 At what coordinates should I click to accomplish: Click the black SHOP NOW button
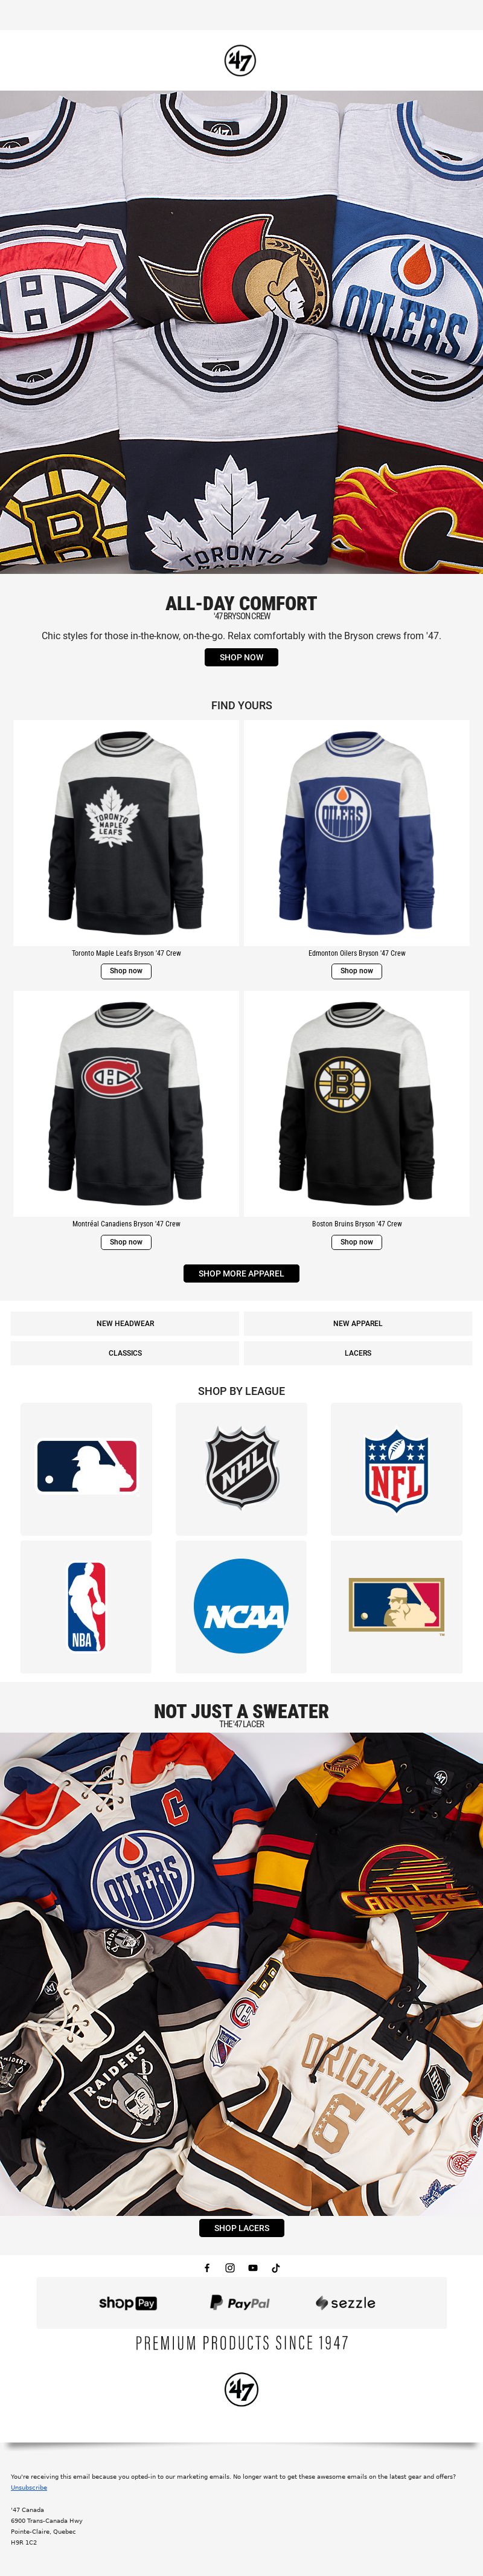tap(241, 657)
